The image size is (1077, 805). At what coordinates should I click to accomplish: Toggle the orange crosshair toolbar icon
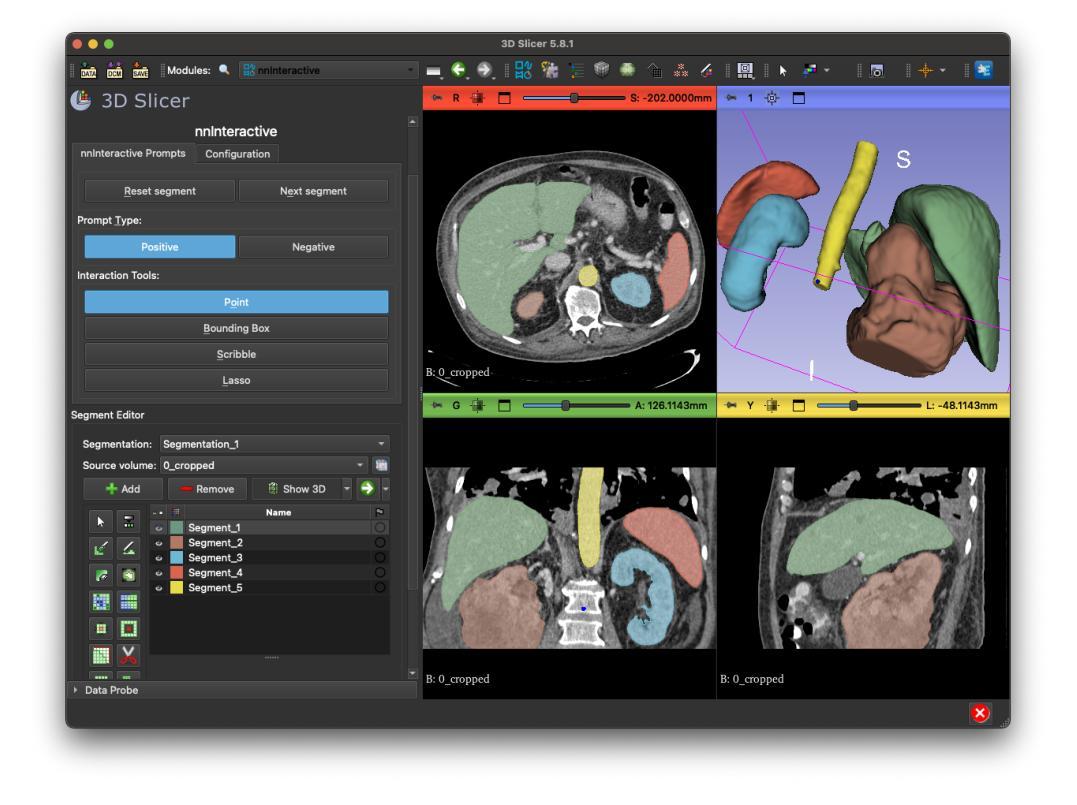(925, 70)
